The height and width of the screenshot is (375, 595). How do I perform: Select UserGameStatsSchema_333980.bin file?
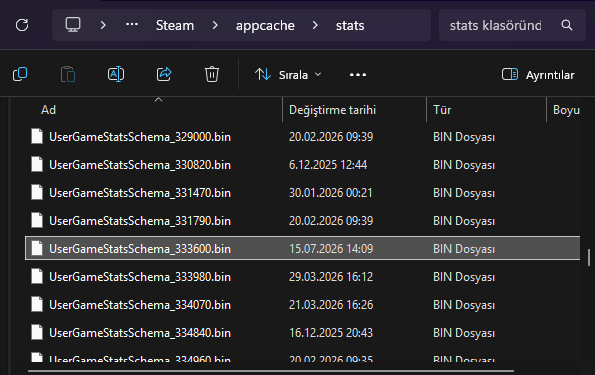(x=302, y=277)
